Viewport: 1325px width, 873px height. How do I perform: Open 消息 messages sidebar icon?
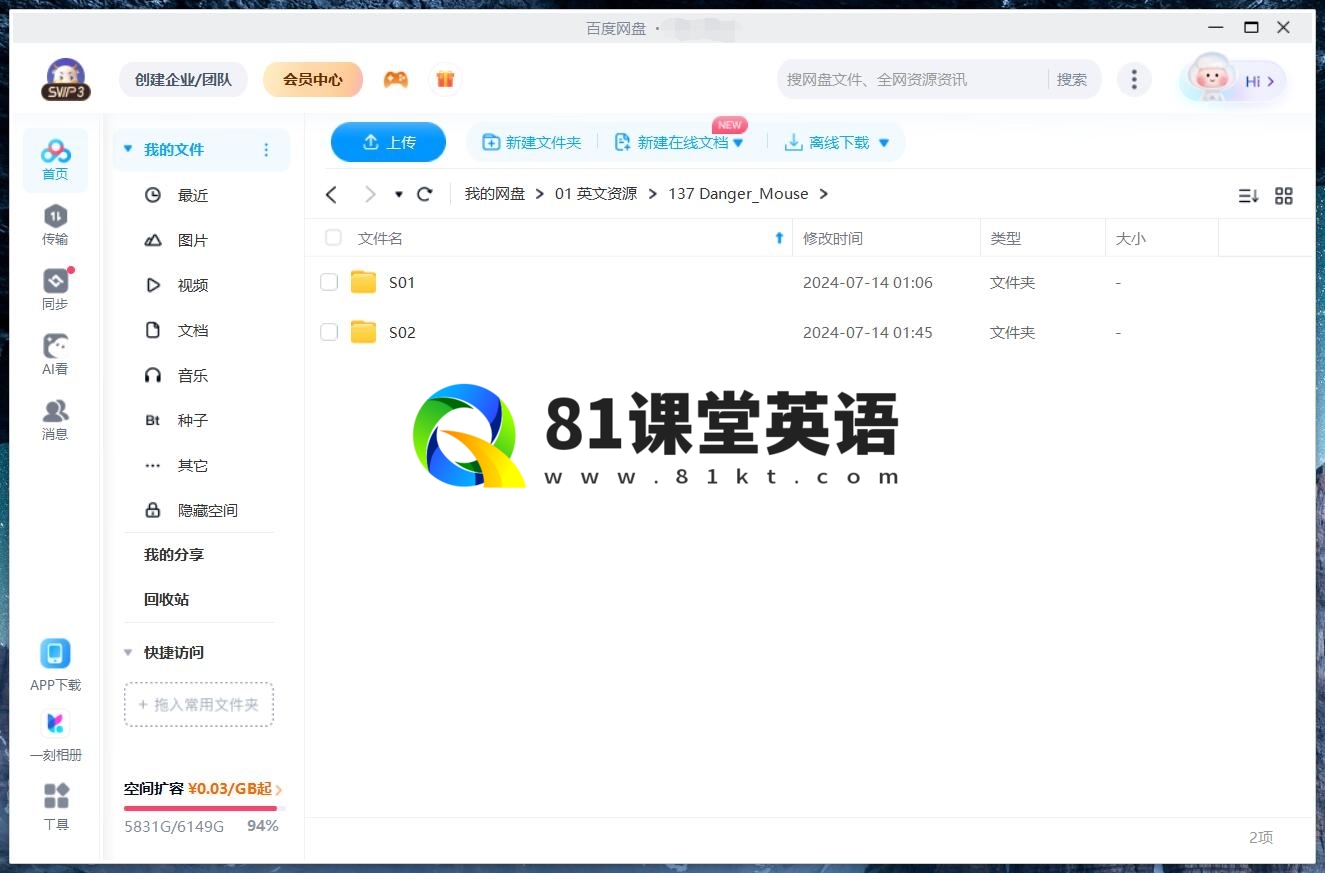click(x=55, y=420)
